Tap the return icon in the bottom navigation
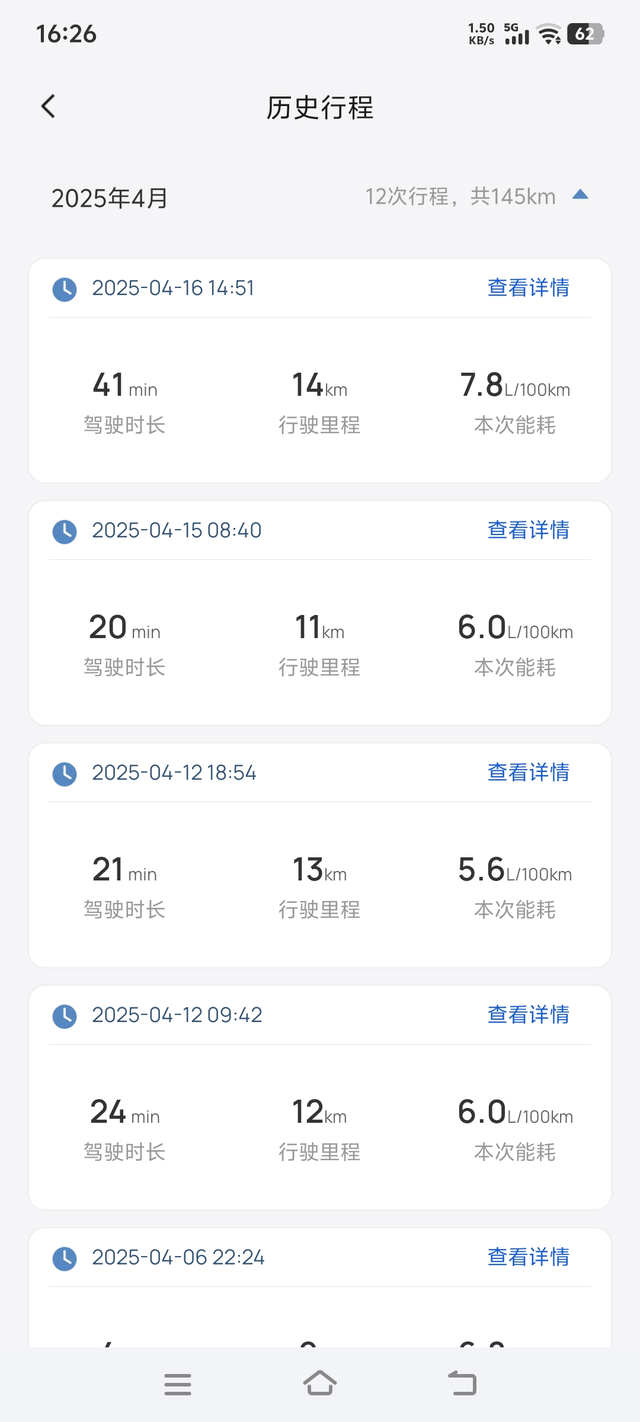640x1422 pixels. (461, 1384)
